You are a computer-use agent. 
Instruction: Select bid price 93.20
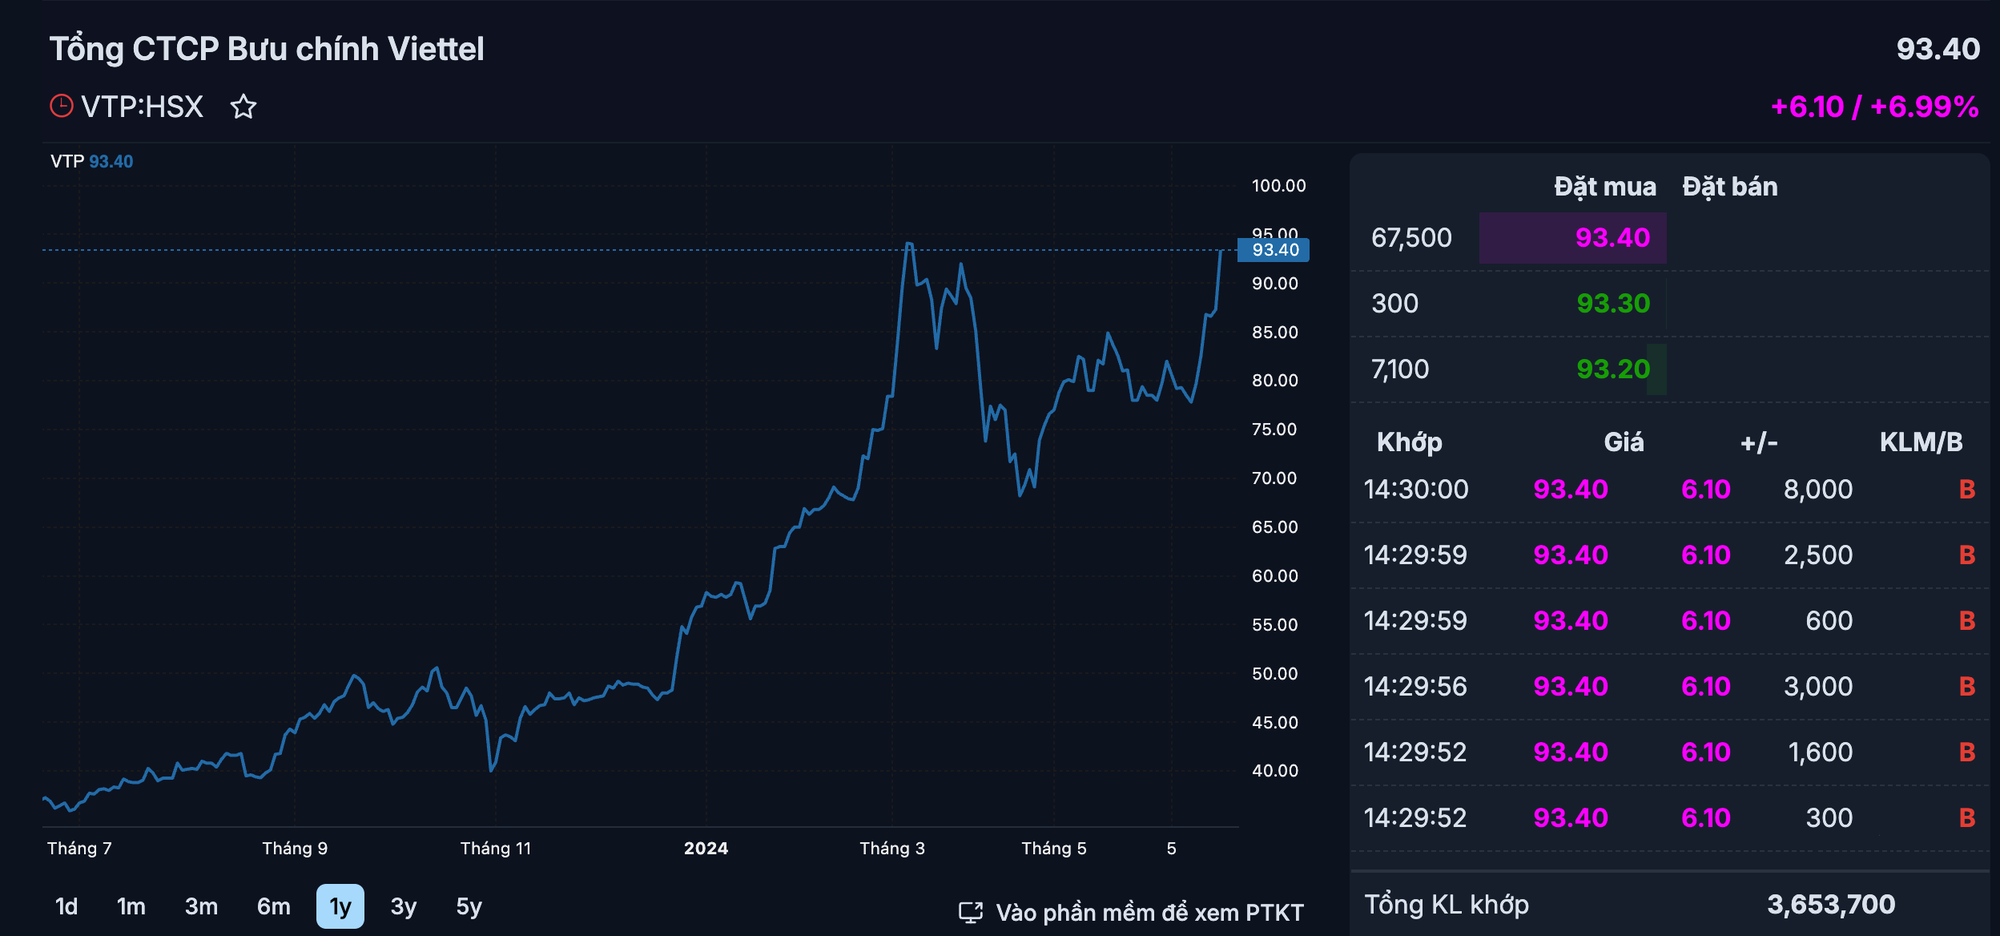[1613, 369]
